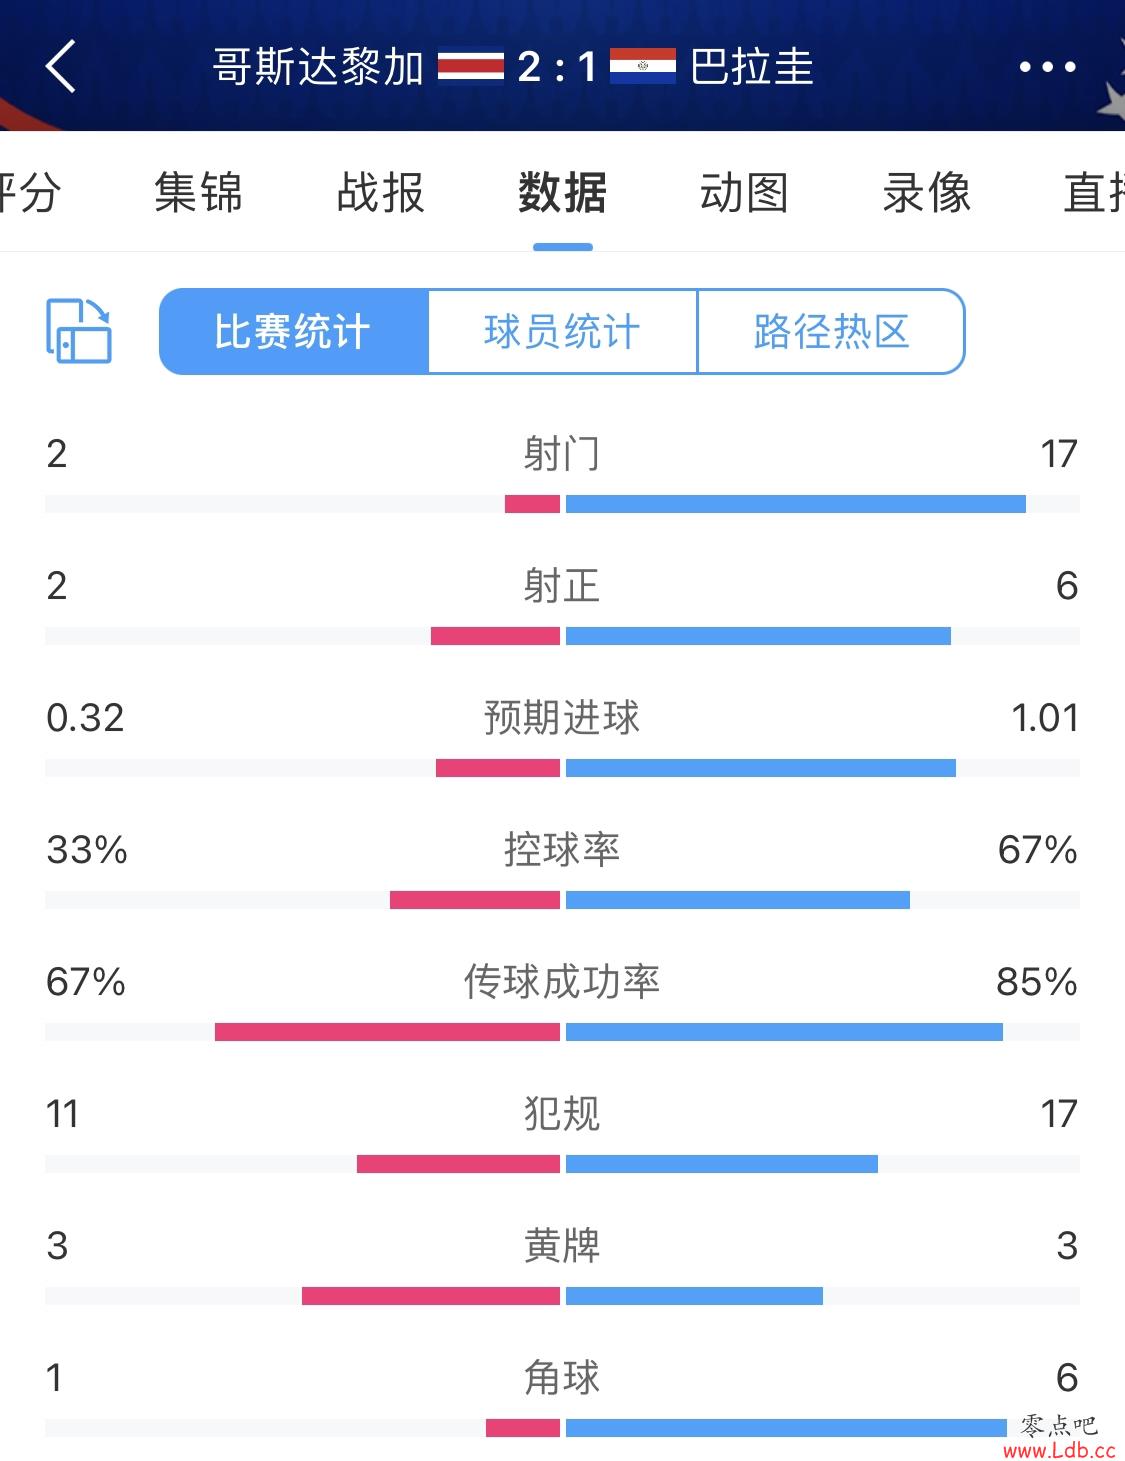The width and height of the screenshot is (1125, 1461).
Task: Go to the 动图 tab
Action: [744, 192]
